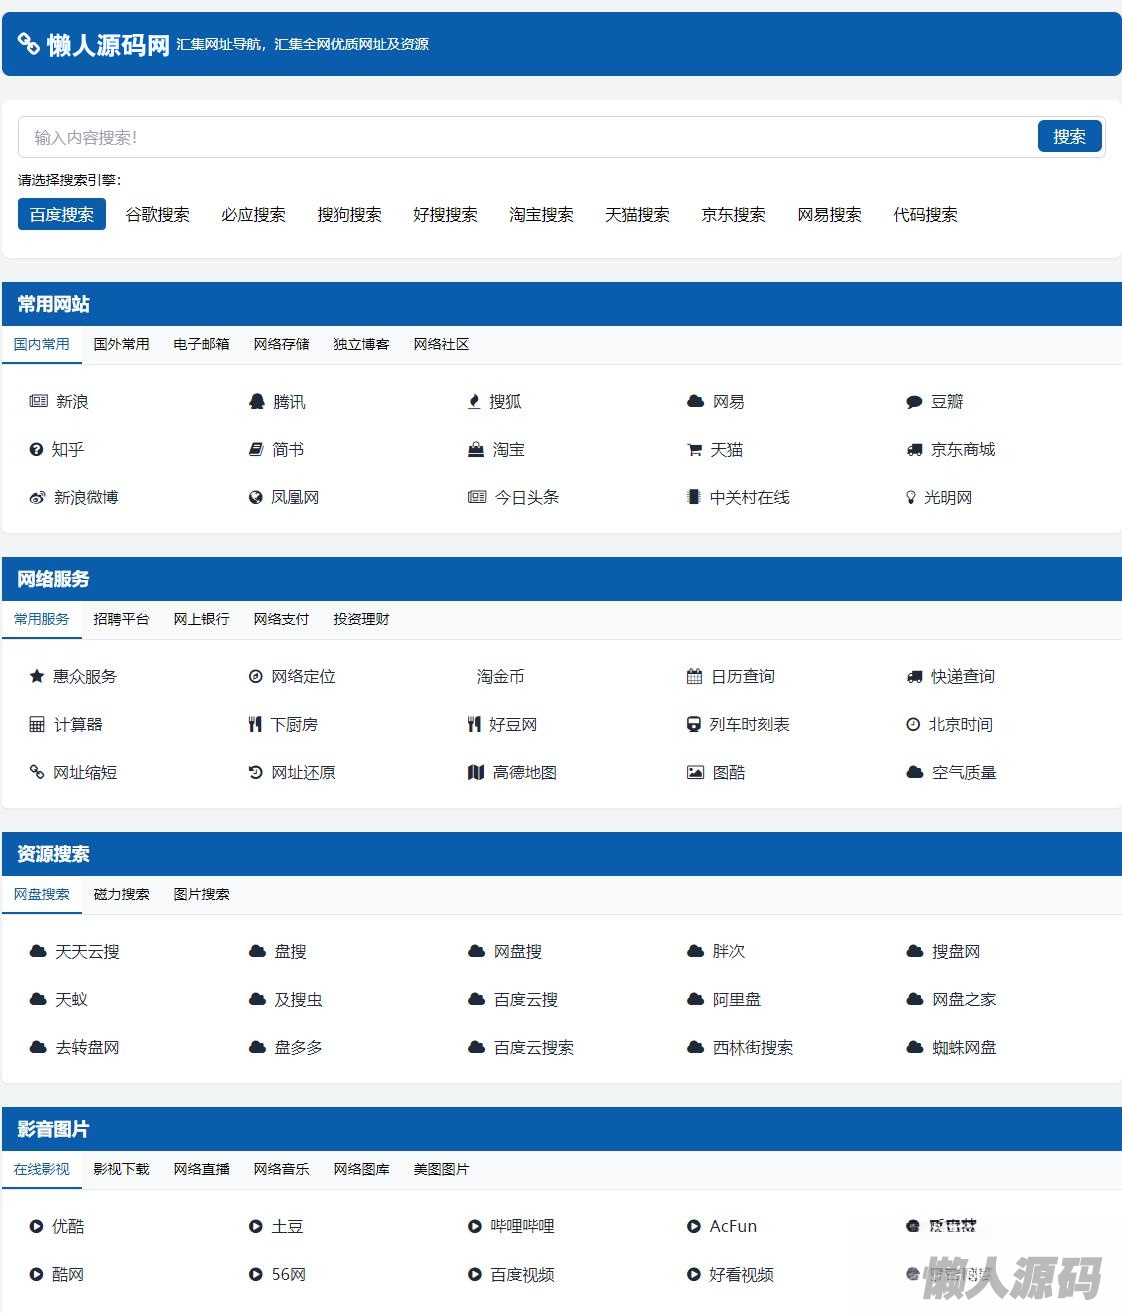Click the calculator icon beside 计算器

[x=37, y=724]
